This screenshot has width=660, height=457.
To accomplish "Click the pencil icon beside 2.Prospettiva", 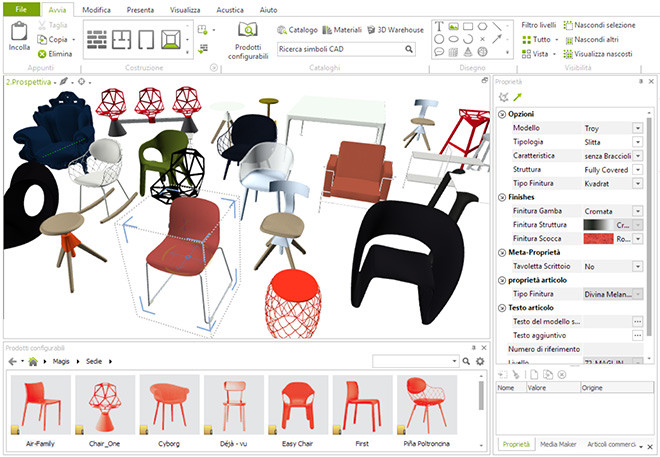I will (64, 81).
